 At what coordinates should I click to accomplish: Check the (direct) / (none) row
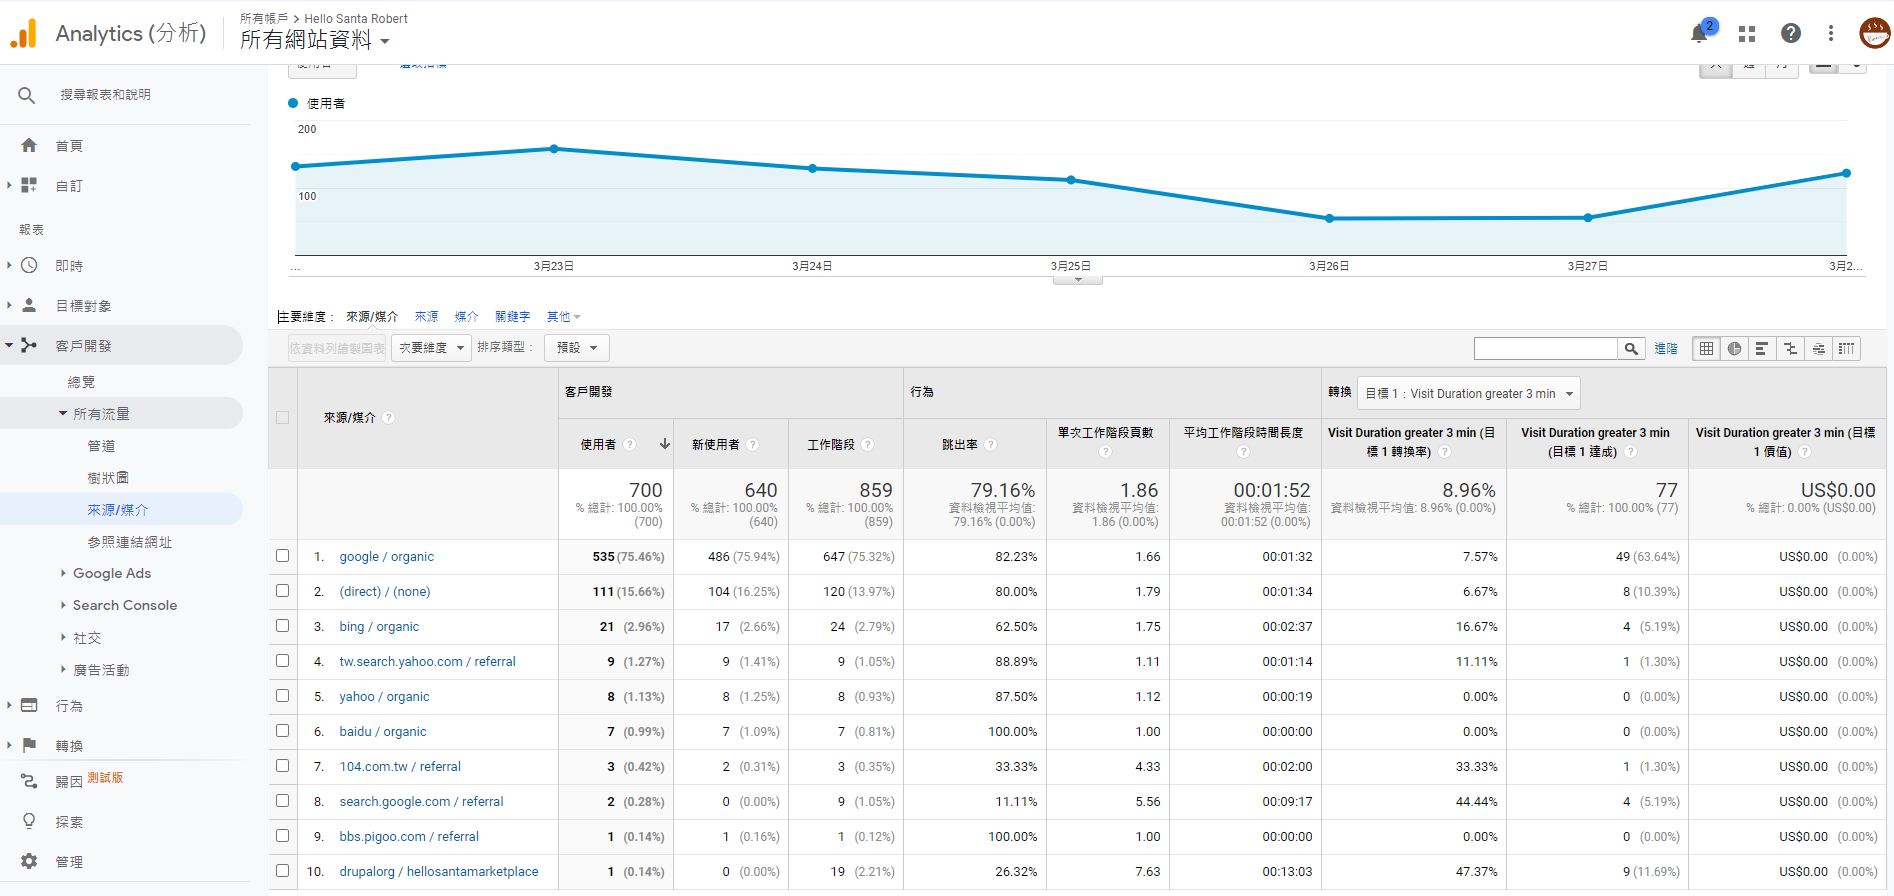pyautogui.click(x=283, y=591)
